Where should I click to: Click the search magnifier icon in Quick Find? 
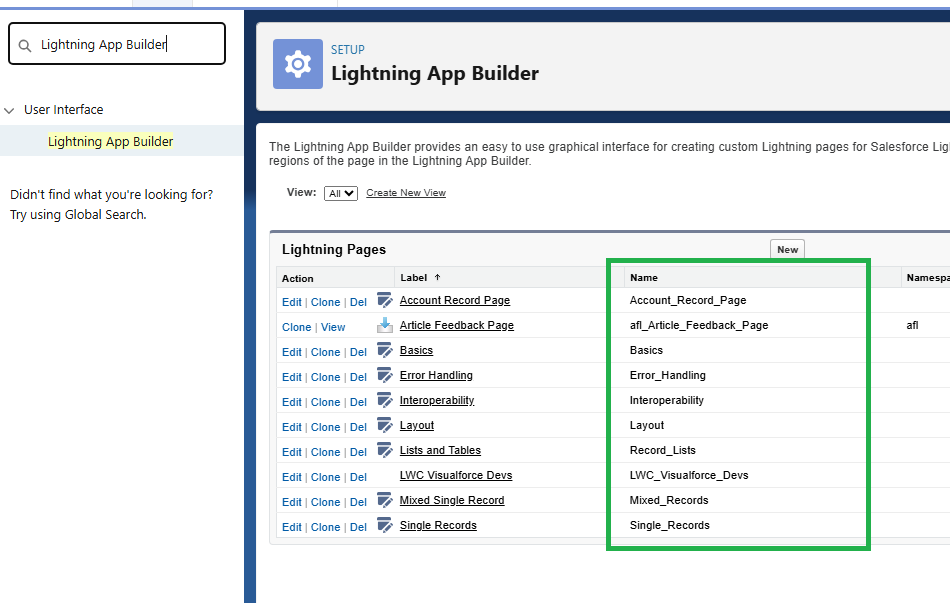[25, 45]
